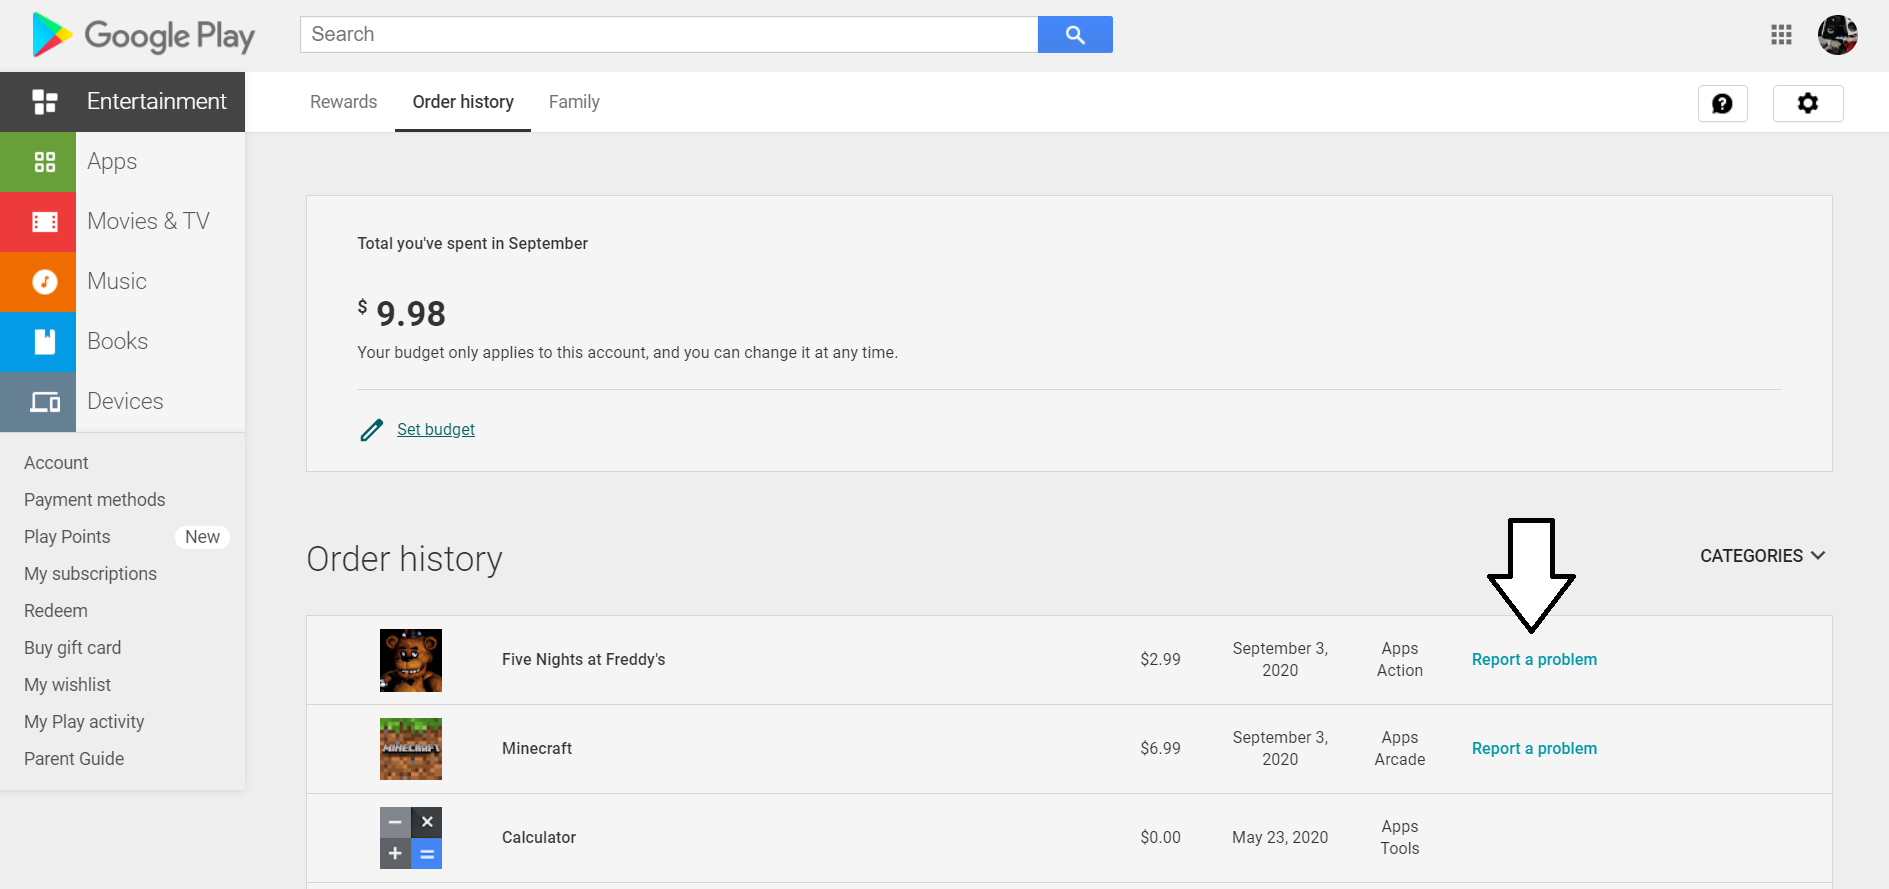Open Five Nights at Freddy's thumbnail

coord(411,660)
